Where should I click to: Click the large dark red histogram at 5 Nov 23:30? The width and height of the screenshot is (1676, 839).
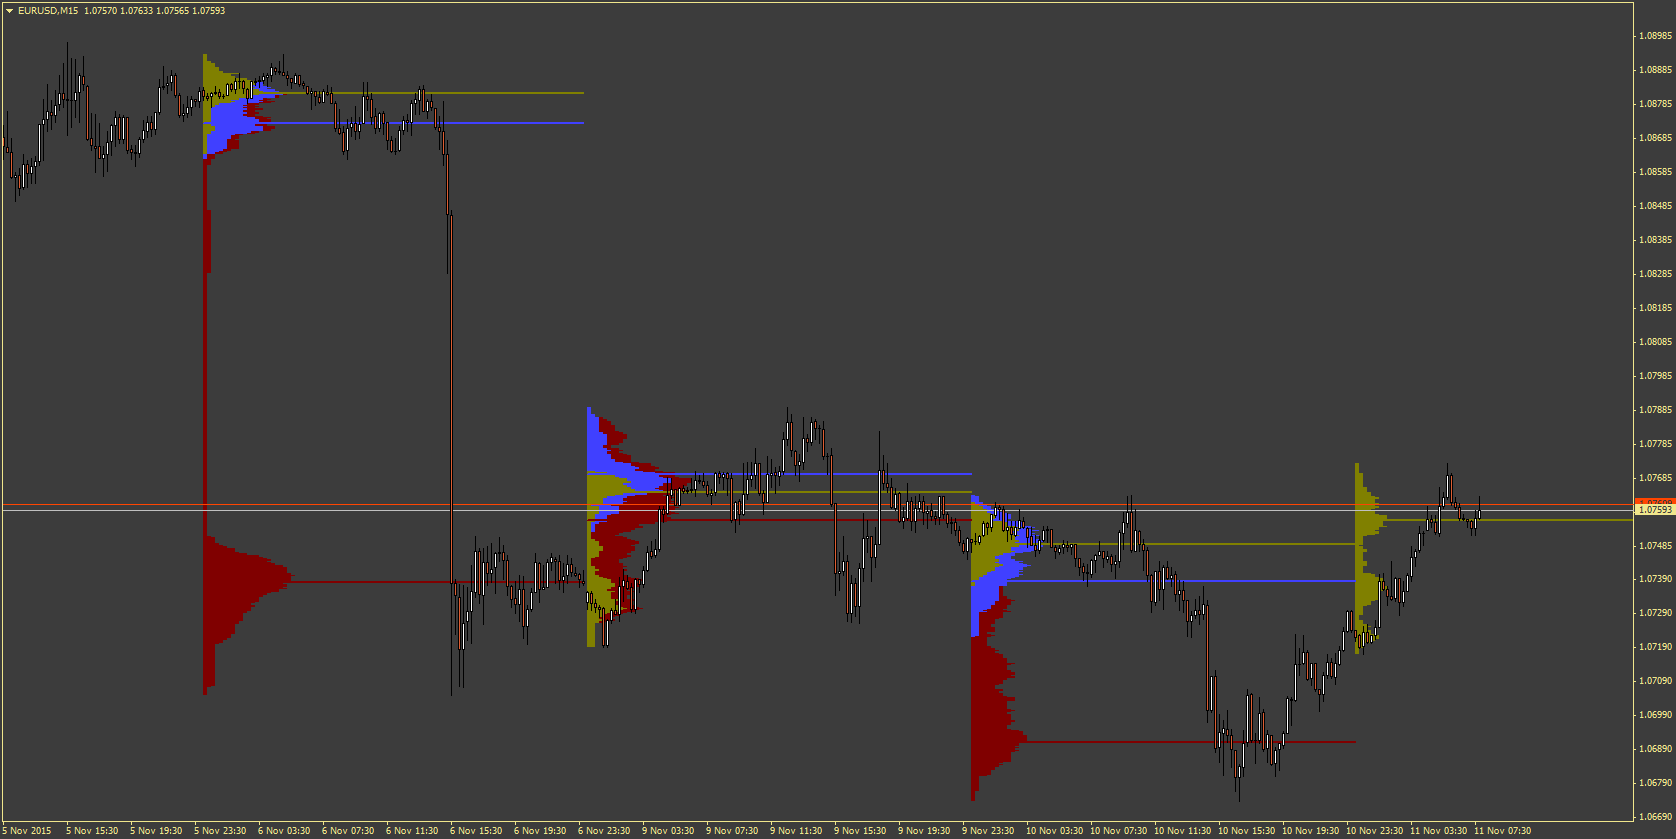(240, 590)
